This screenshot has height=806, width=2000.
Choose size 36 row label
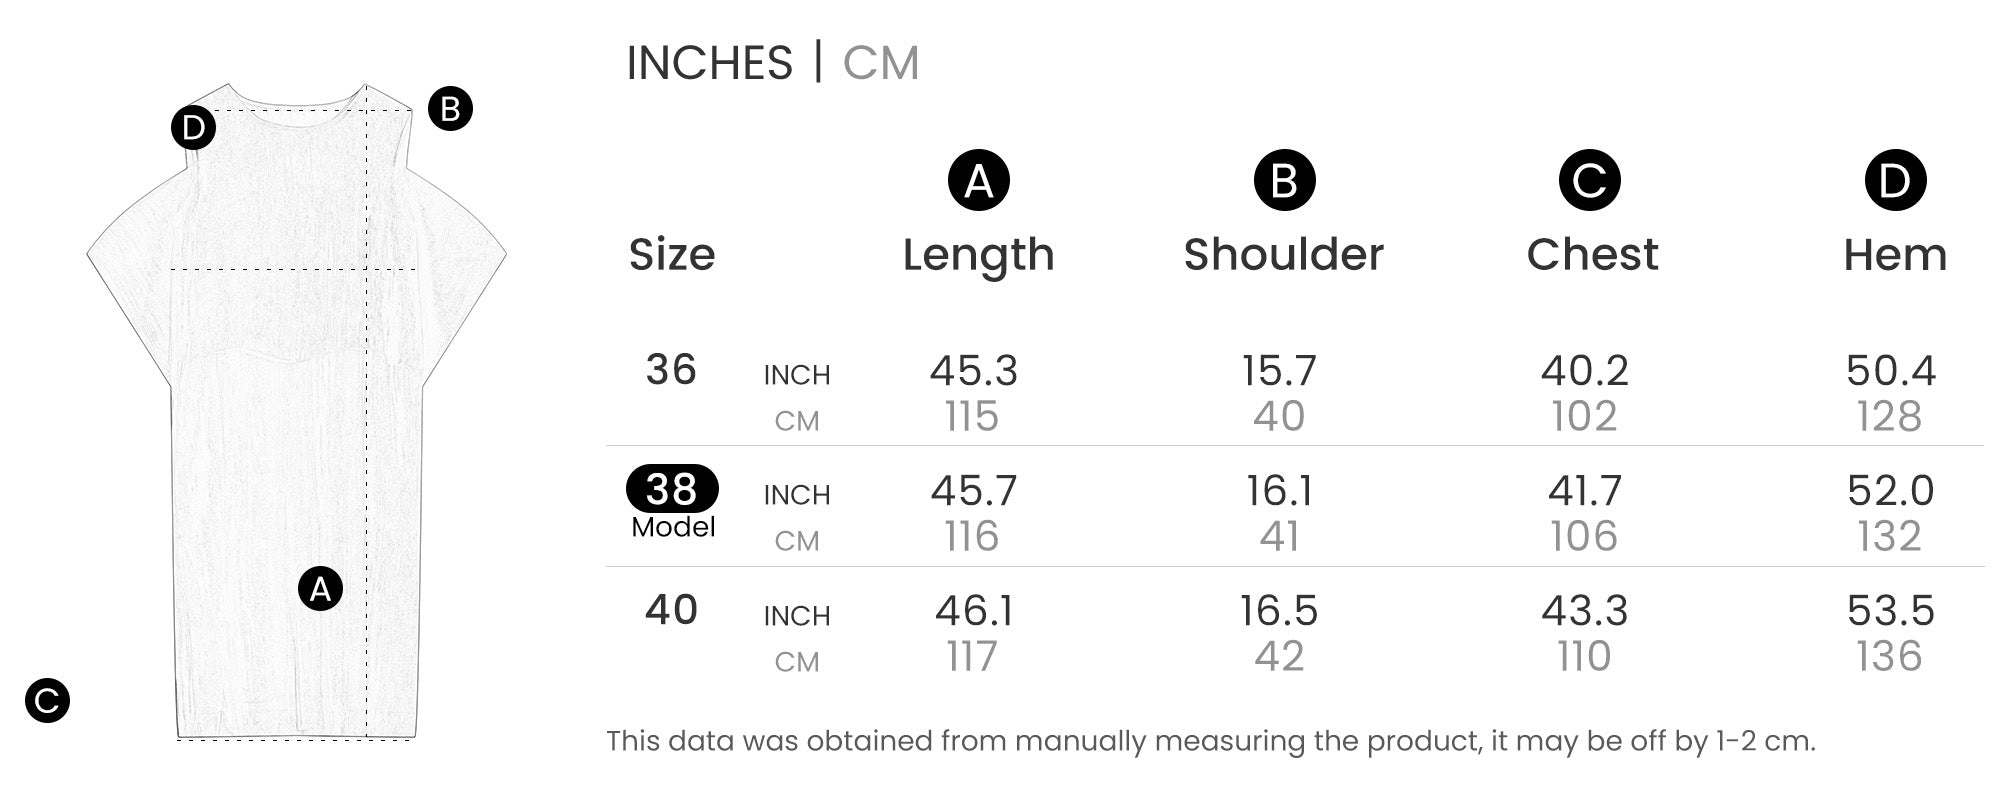click(x=671, y=370)
